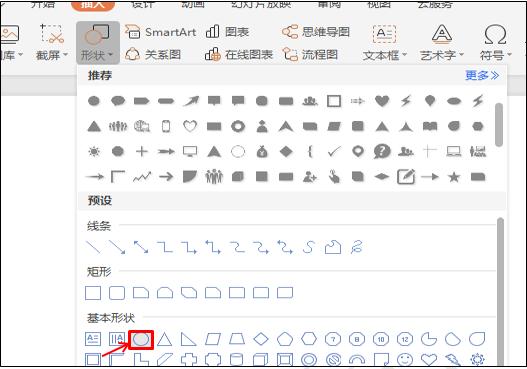Choose the right triangle in 基本形状
Viewport: 527px width, 369px height.
pos(189,339)
